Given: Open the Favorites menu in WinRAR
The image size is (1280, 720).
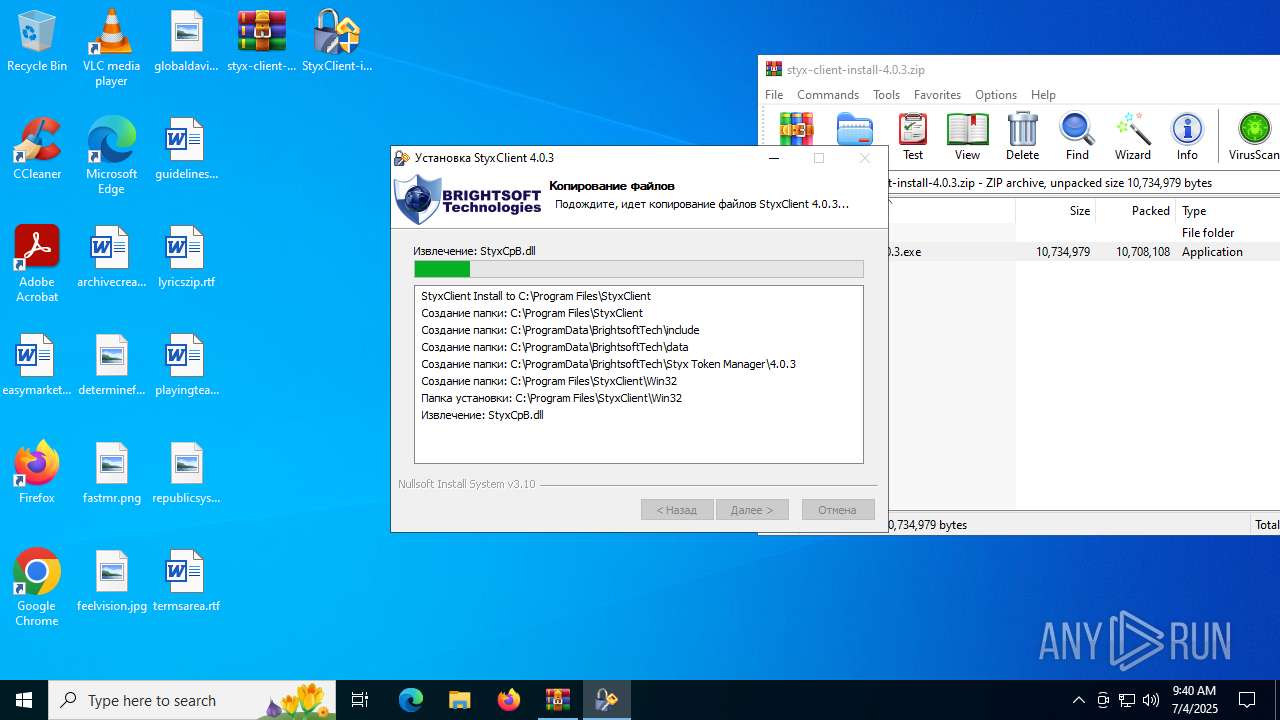Looking at the screenshot, I should (x=937, y=95).
